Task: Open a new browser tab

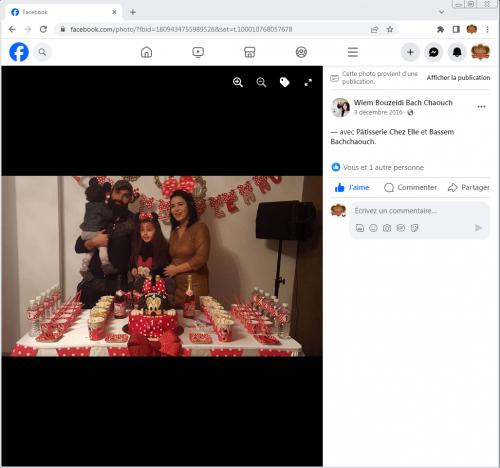Action: 133,12
